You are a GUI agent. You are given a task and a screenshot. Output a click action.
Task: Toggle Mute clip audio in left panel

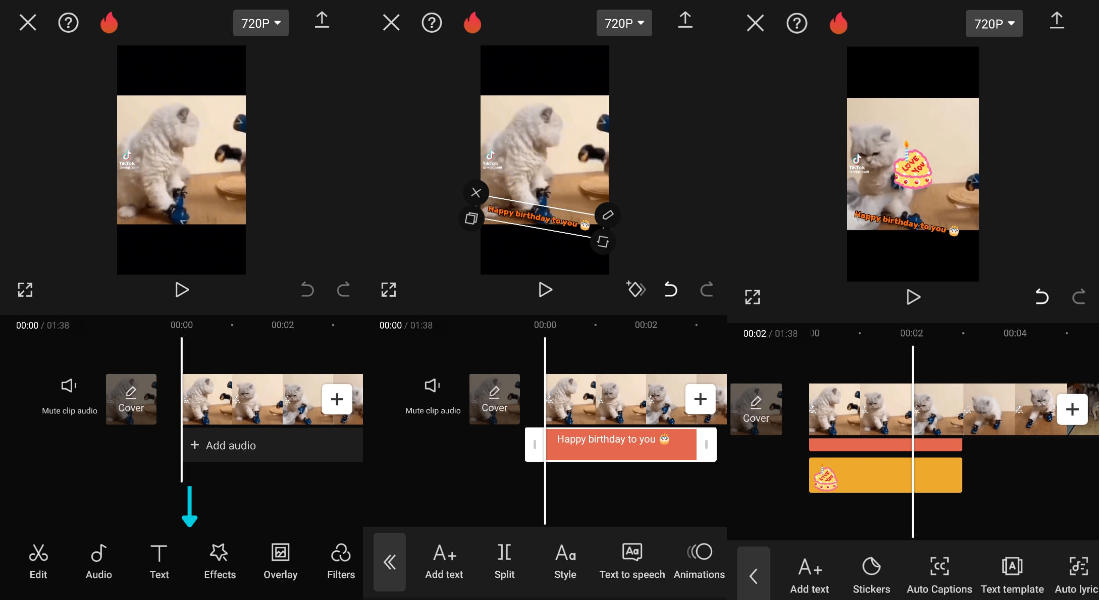coord(69,396)
